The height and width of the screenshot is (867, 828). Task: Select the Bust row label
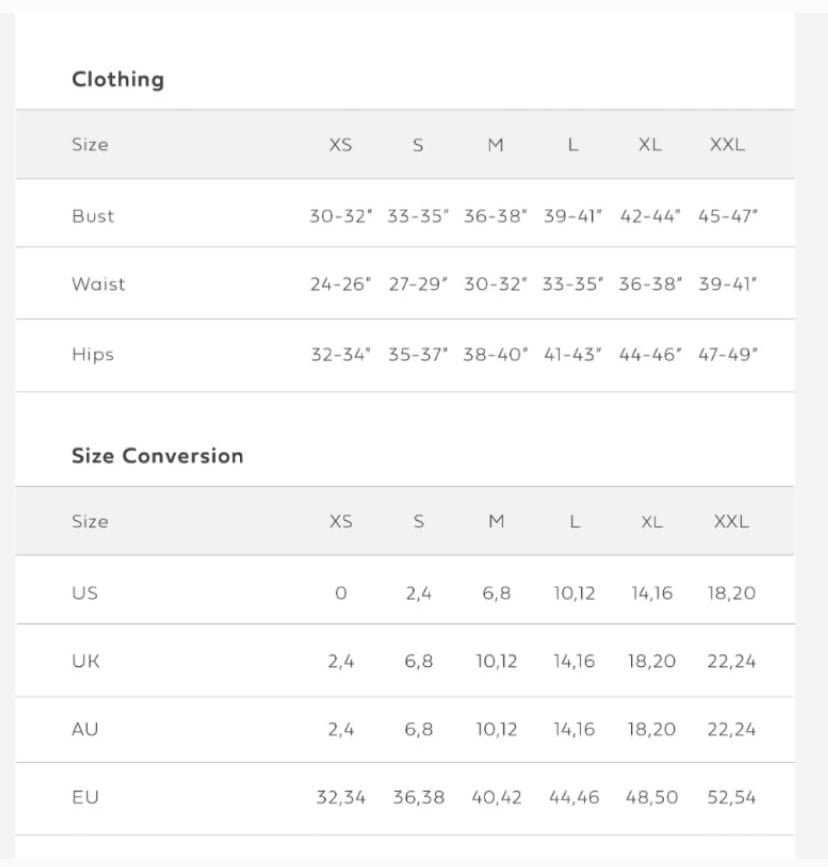93,216
